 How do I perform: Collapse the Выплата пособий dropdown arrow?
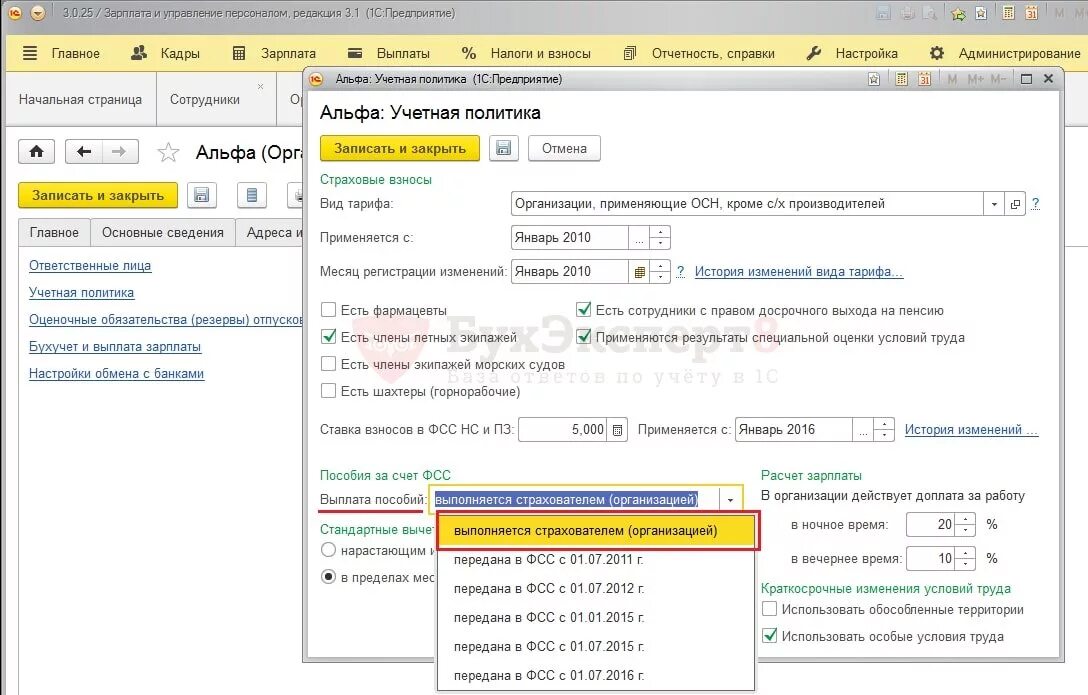pyautogui.click(x=730, y=499)
